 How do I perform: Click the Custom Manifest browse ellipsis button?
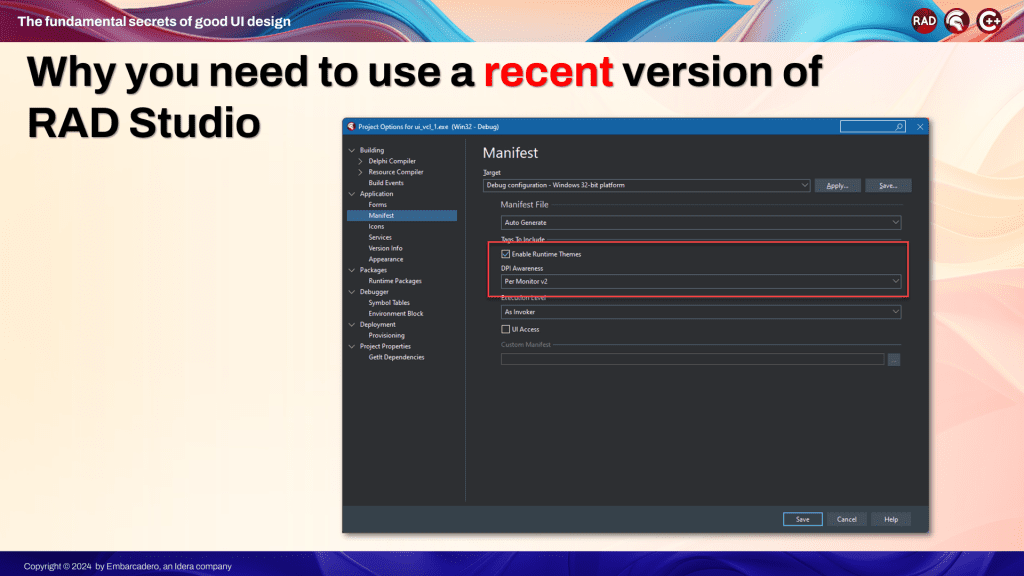[894, 360]
